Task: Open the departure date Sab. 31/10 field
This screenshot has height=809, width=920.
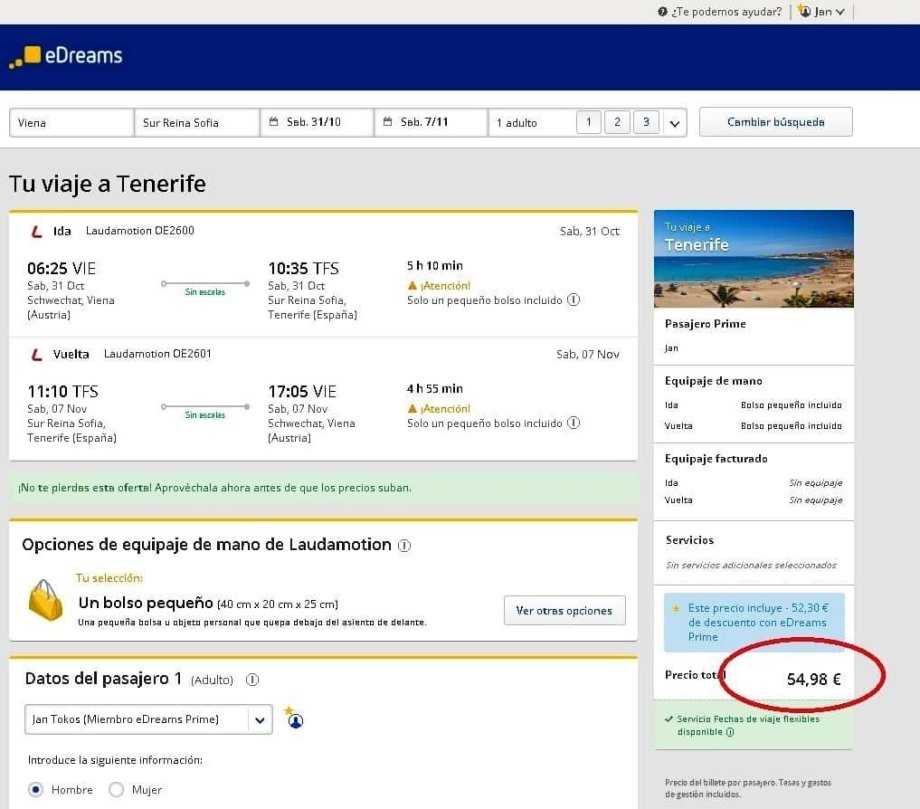Action: 316,123
